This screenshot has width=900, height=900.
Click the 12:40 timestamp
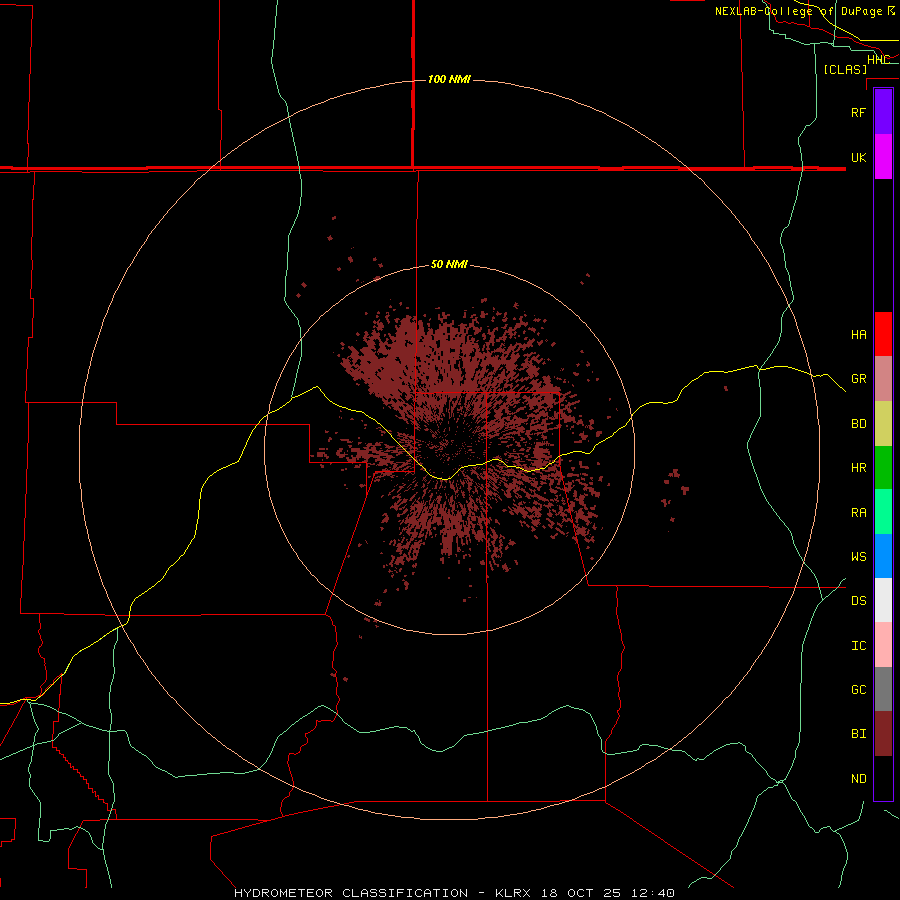point(655,893)
